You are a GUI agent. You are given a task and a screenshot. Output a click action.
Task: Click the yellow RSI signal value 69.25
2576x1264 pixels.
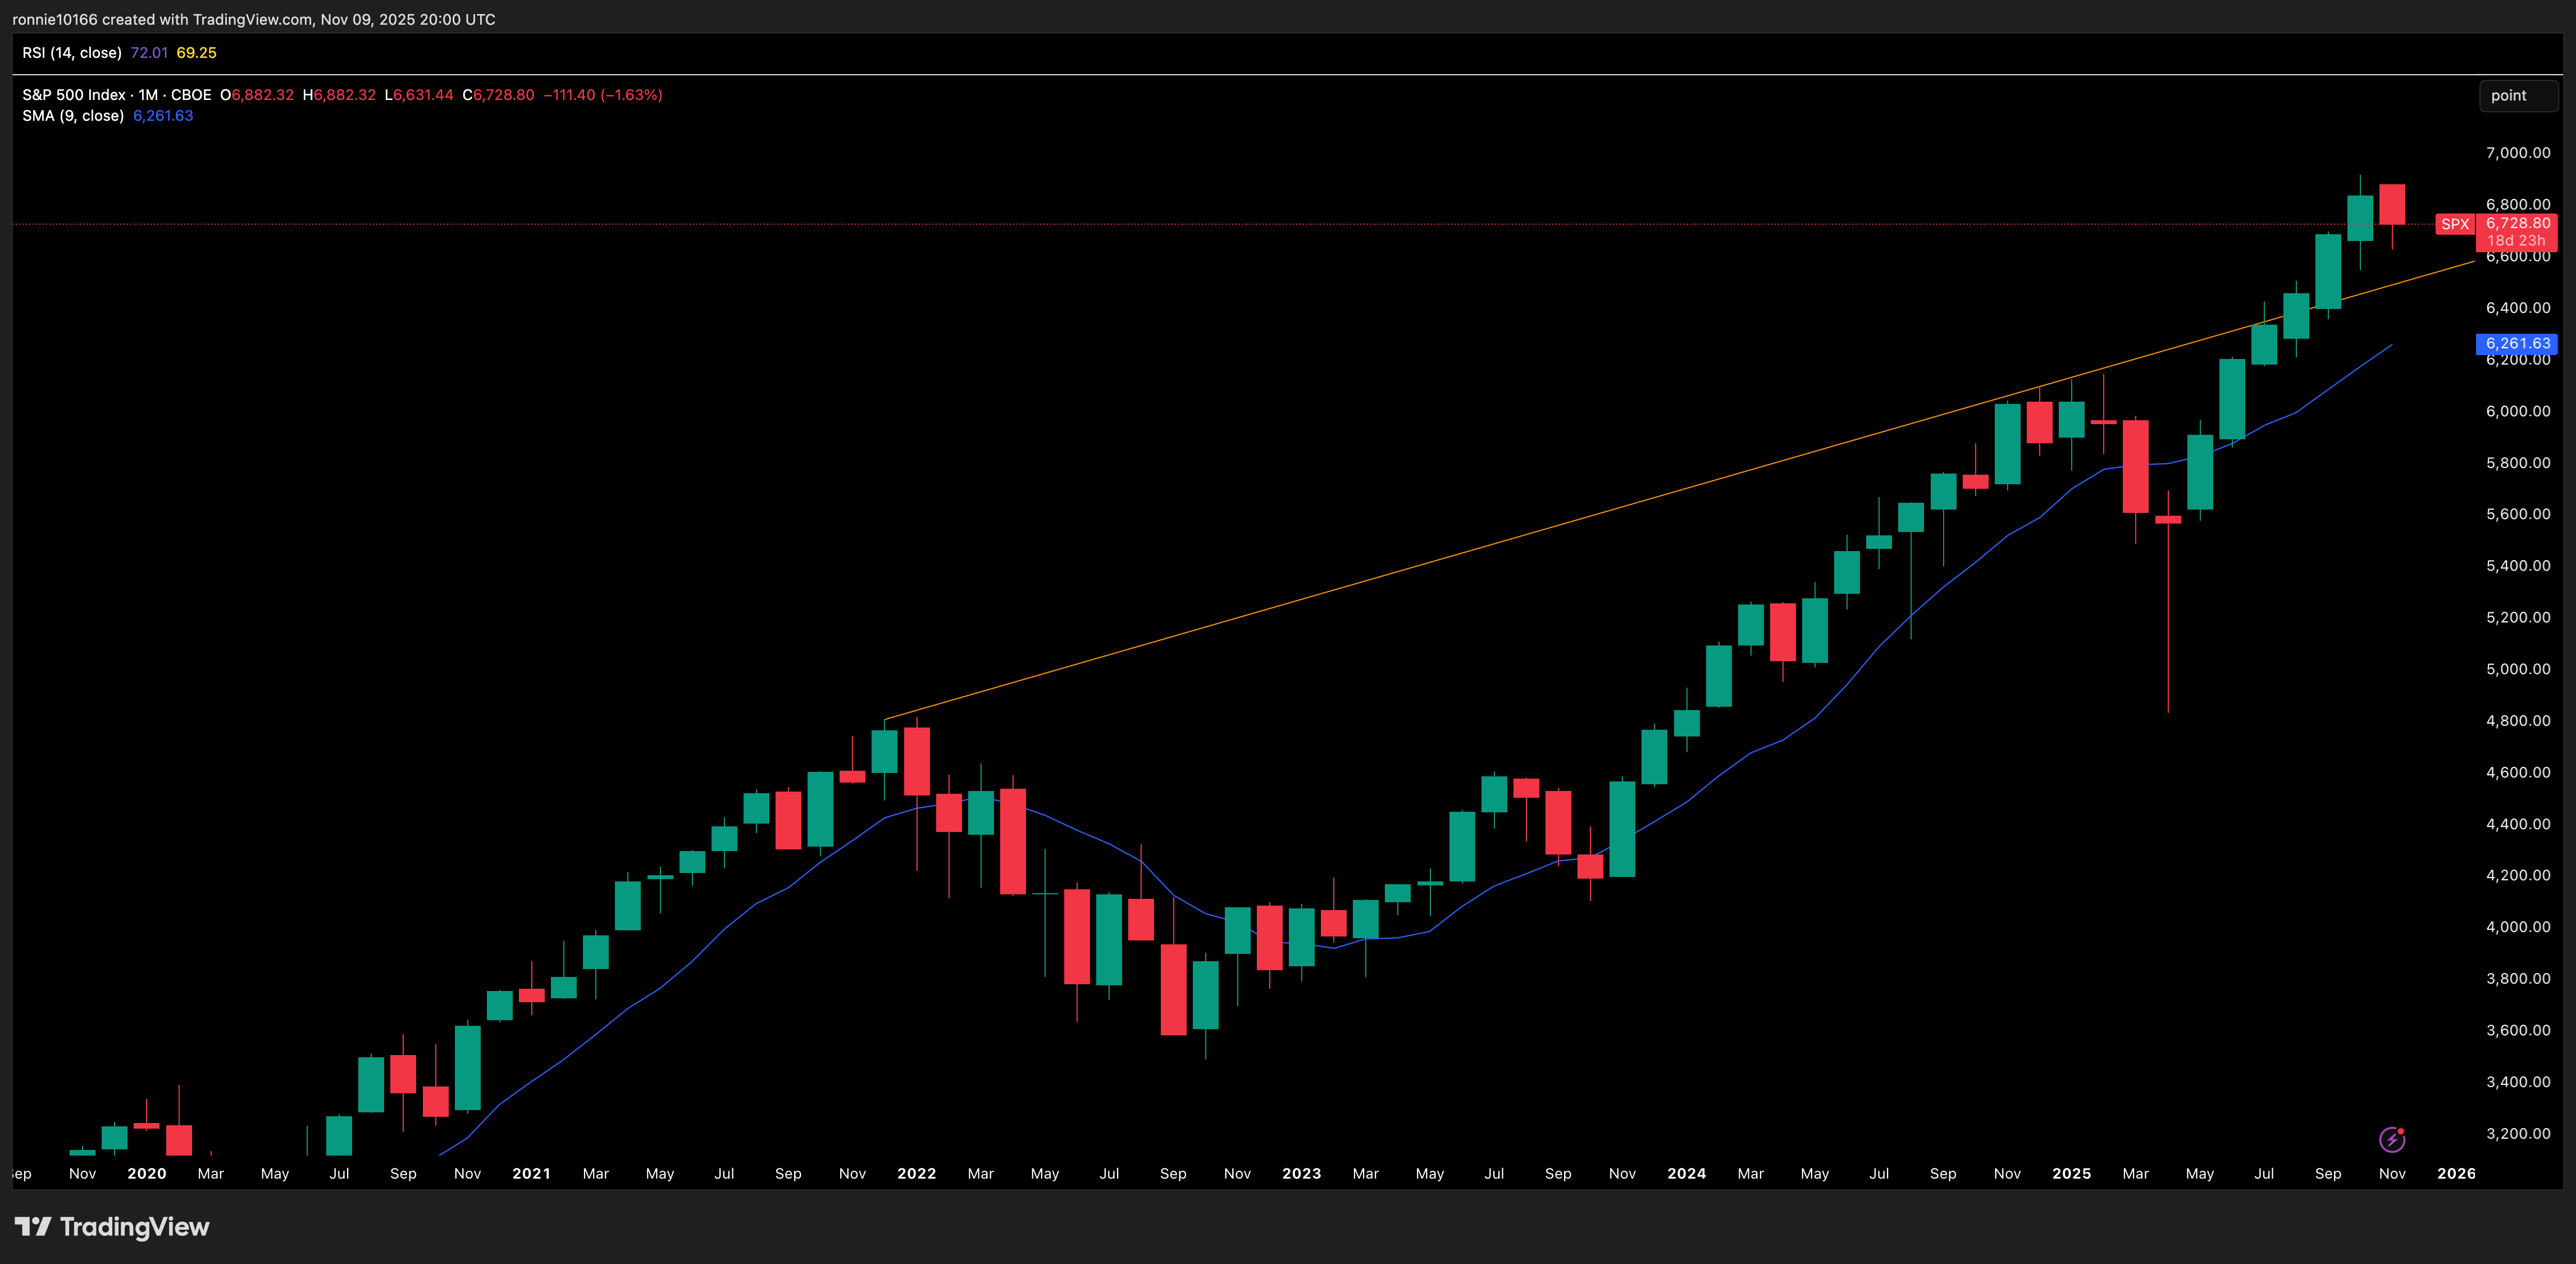coord(196,52)
